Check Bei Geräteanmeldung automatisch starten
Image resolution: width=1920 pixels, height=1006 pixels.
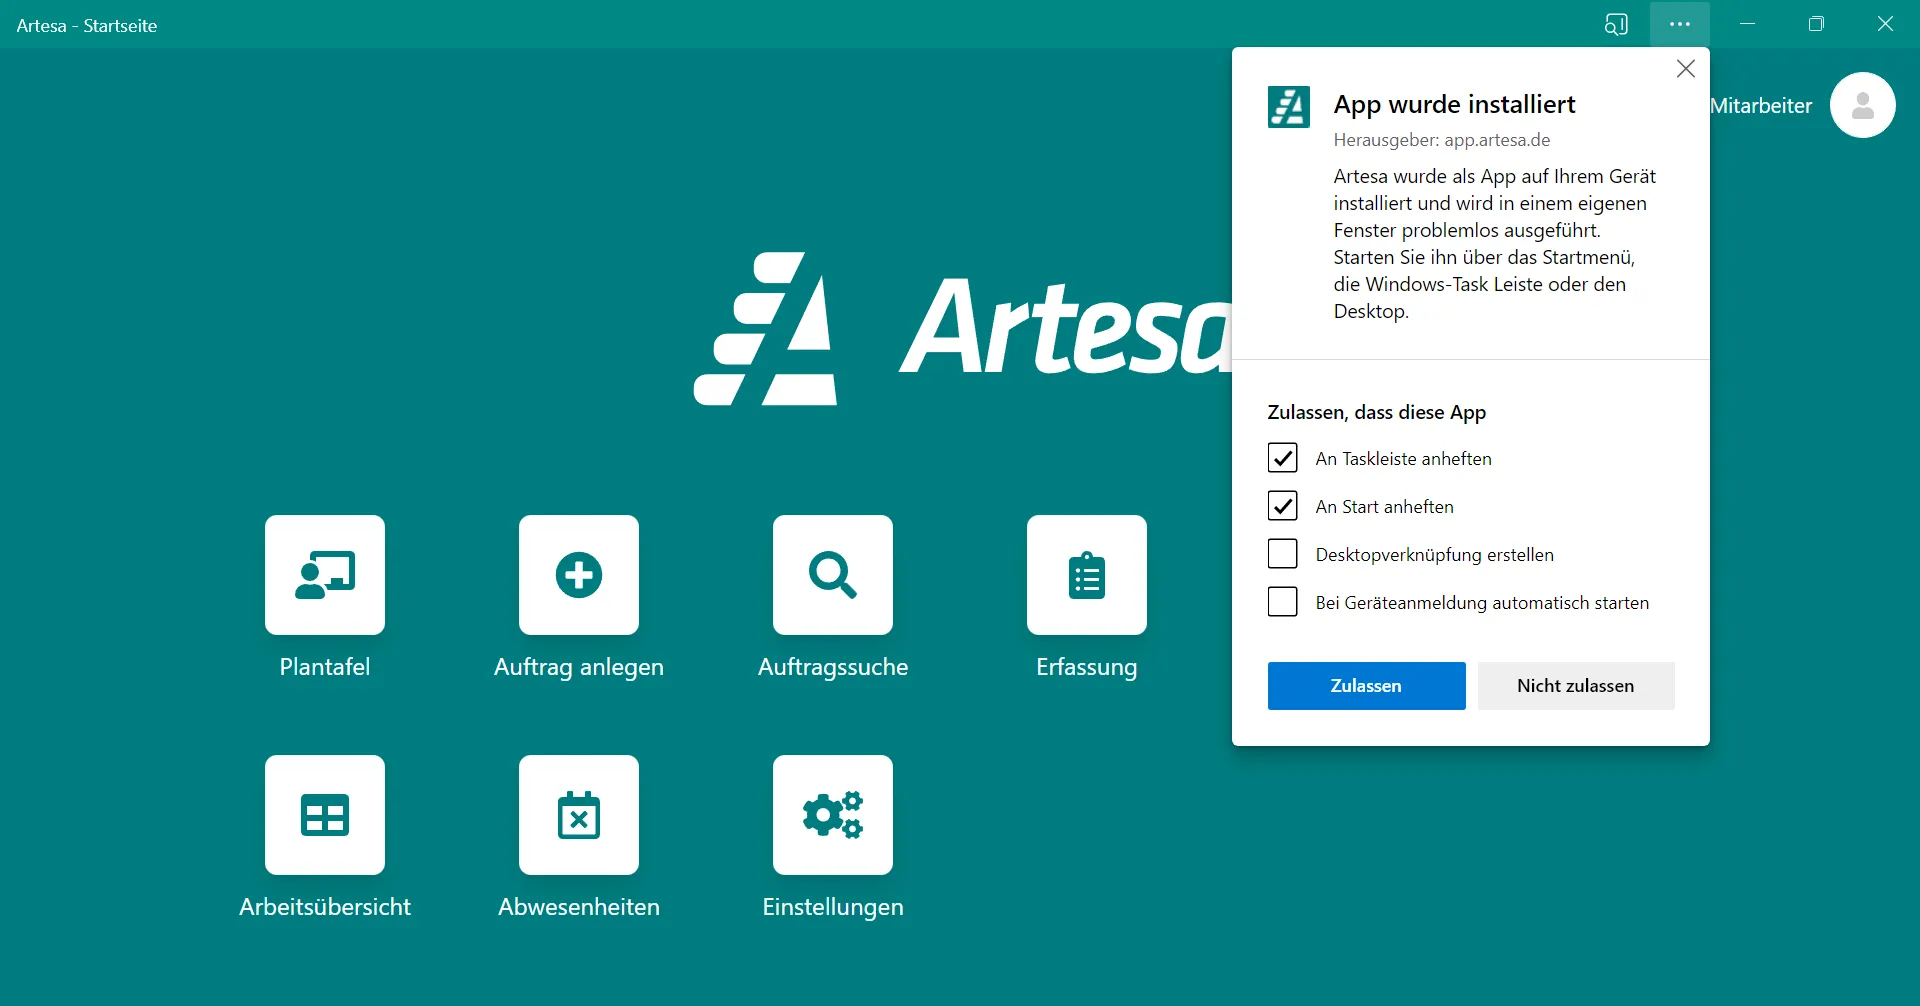pos(1283,601)
